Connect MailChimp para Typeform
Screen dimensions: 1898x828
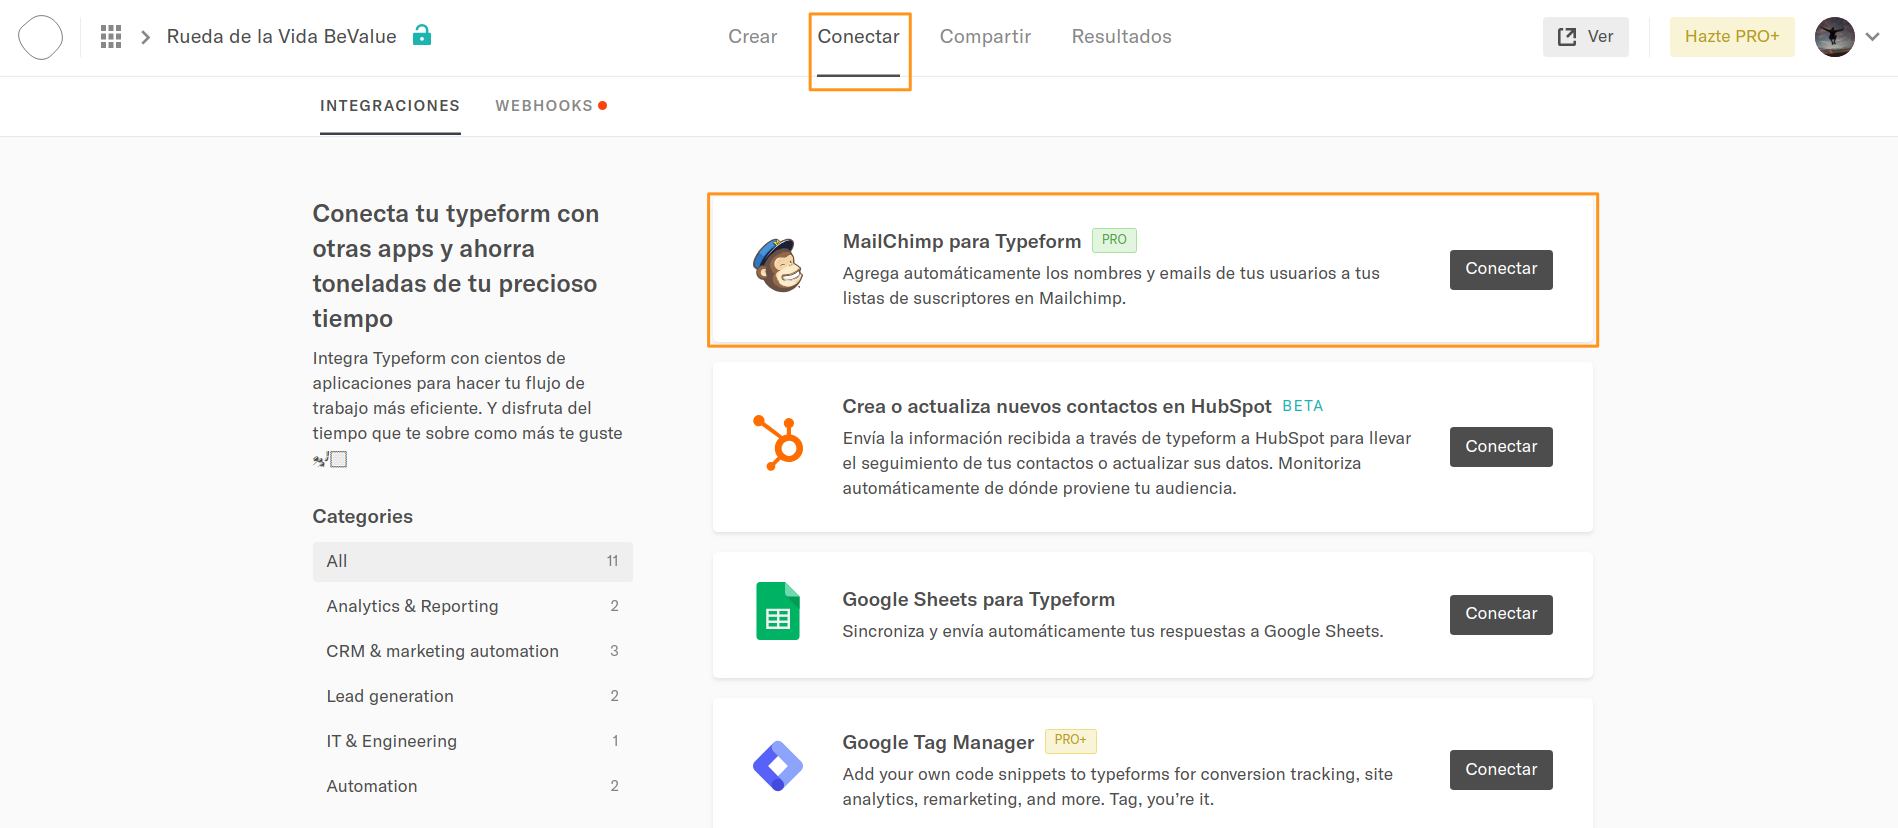coord(1501,270)
